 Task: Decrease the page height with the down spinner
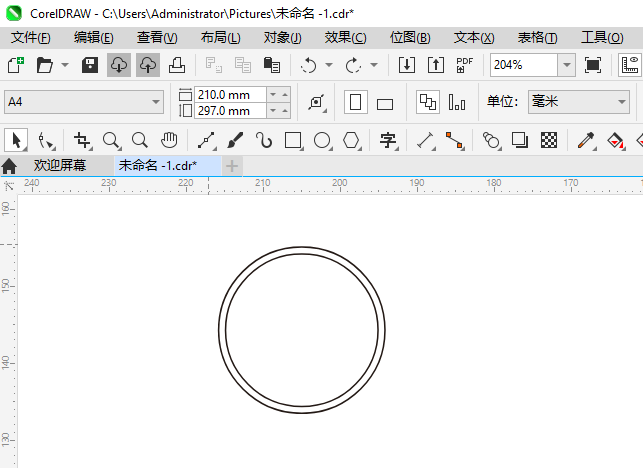(x=273, y=111)
